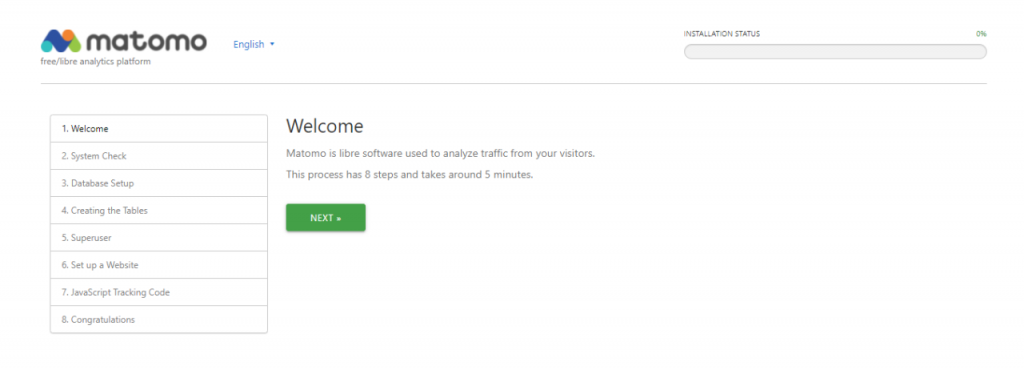Click the '8 steps and 5 minutes' text
The image size is (1024, 368).
point(409,175)
